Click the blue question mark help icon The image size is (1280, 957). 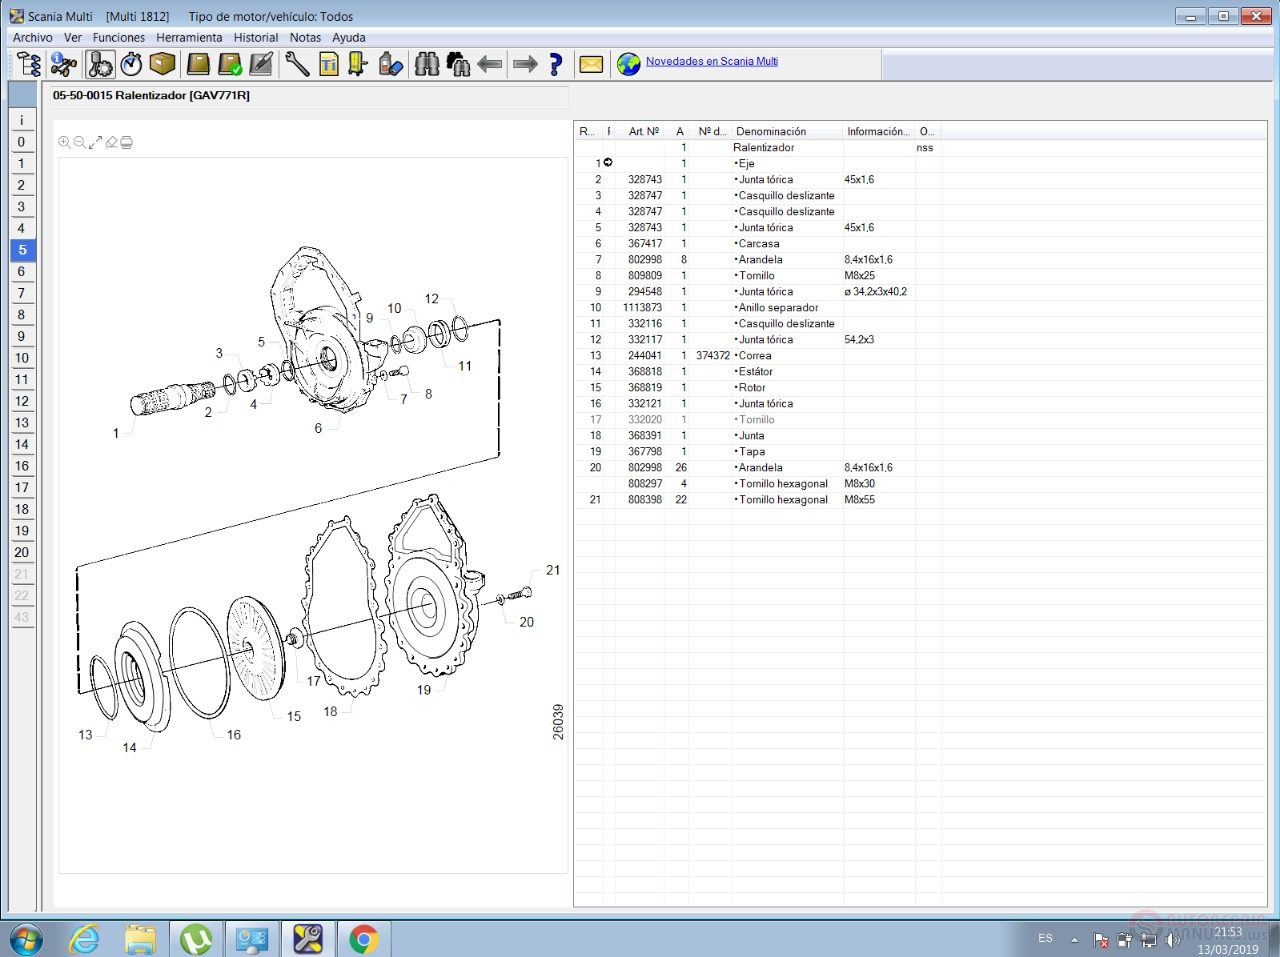[x=556, y=65]
